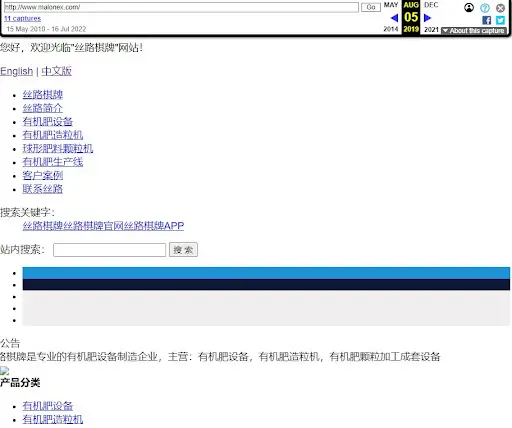The height and width of the screenshot is (428, 512).
Task: Open the 客户案例 navigation link
Action: (x=43, y=175)
